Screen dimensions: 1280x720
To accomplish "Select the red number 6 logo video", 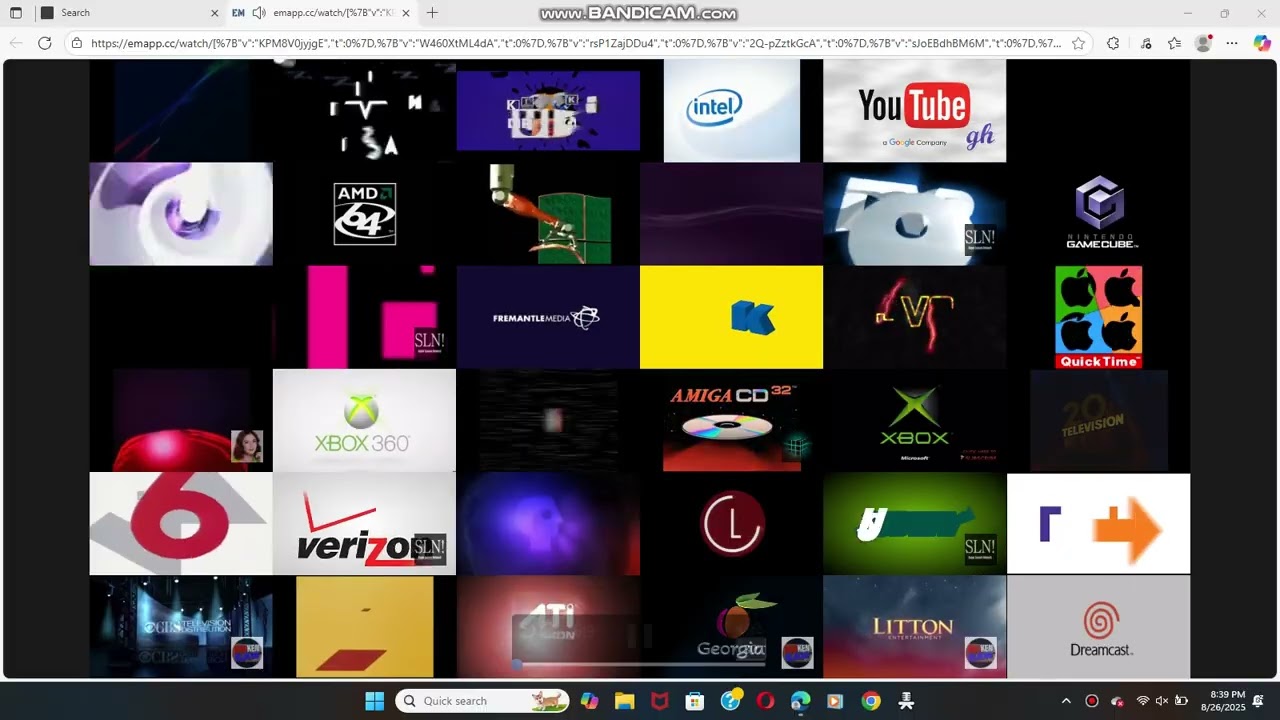I will tap(181, 524).
